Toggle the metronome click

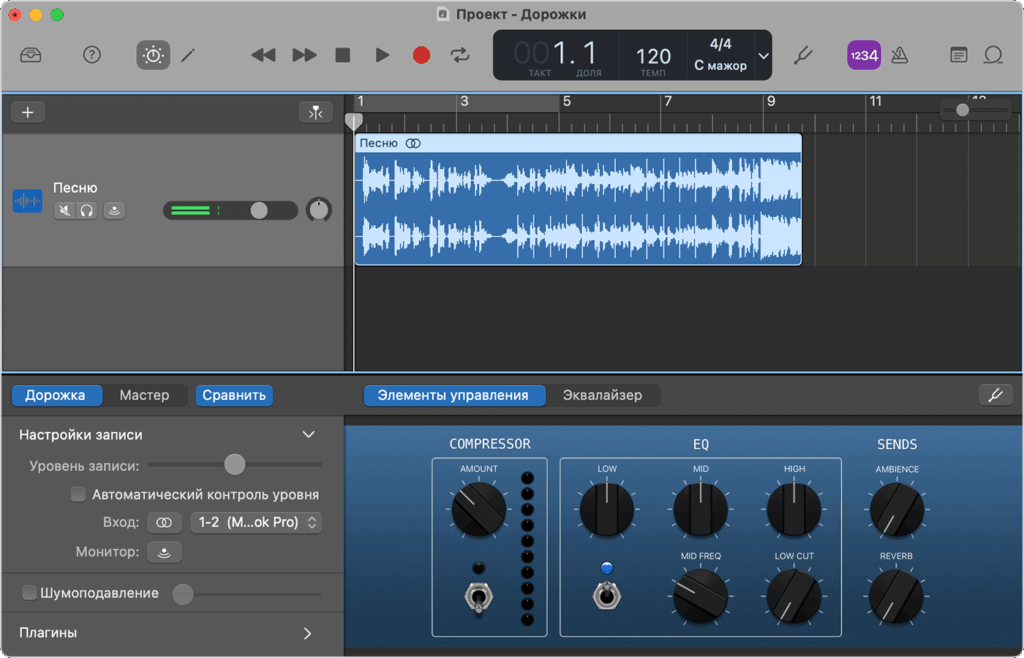point(900,55)
